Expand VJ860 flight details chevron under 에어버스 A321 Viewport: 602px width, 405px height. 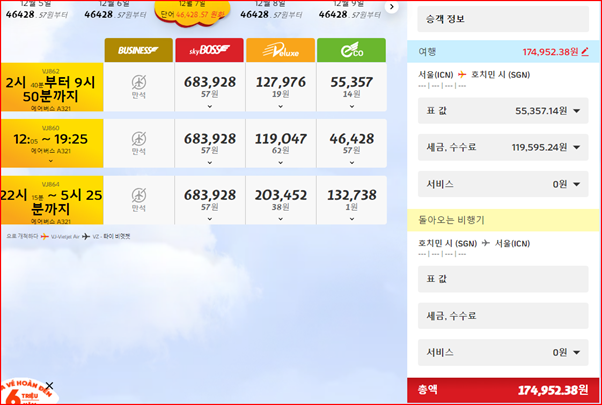(51, 161)
